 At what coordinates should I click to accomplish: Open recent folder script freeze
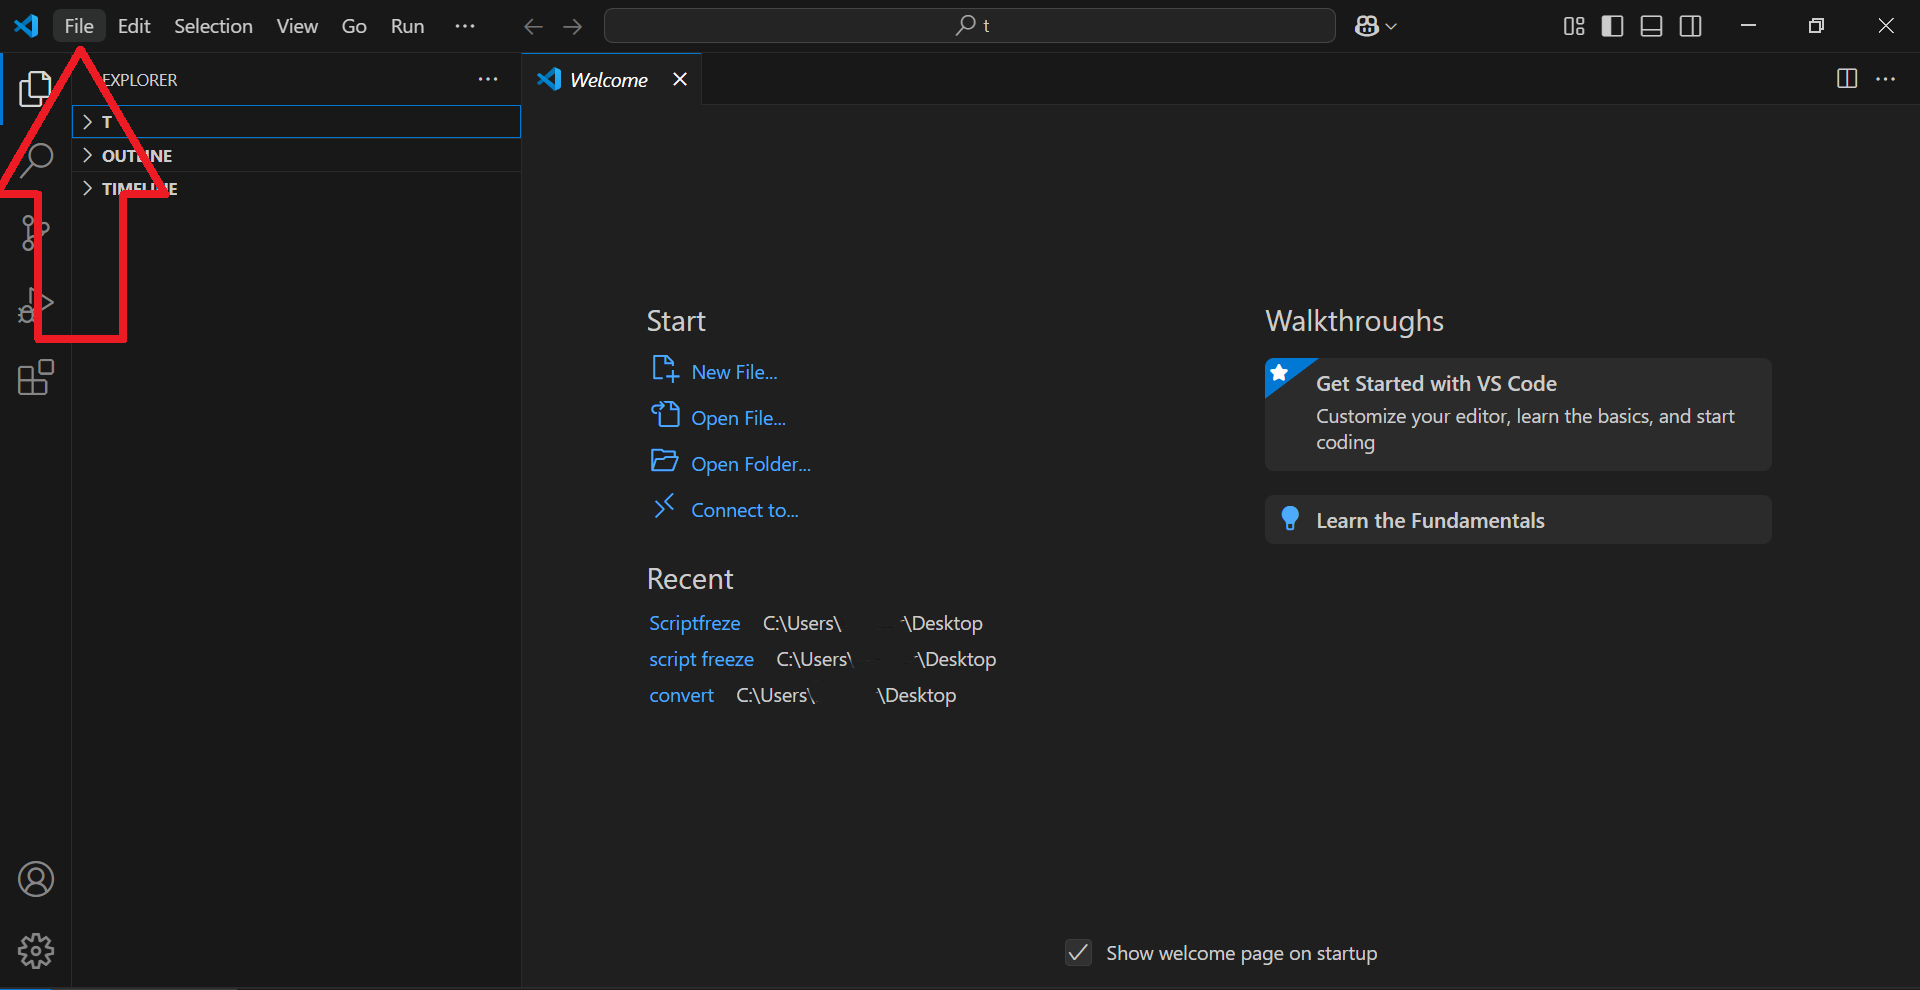[x=701, y=659]
